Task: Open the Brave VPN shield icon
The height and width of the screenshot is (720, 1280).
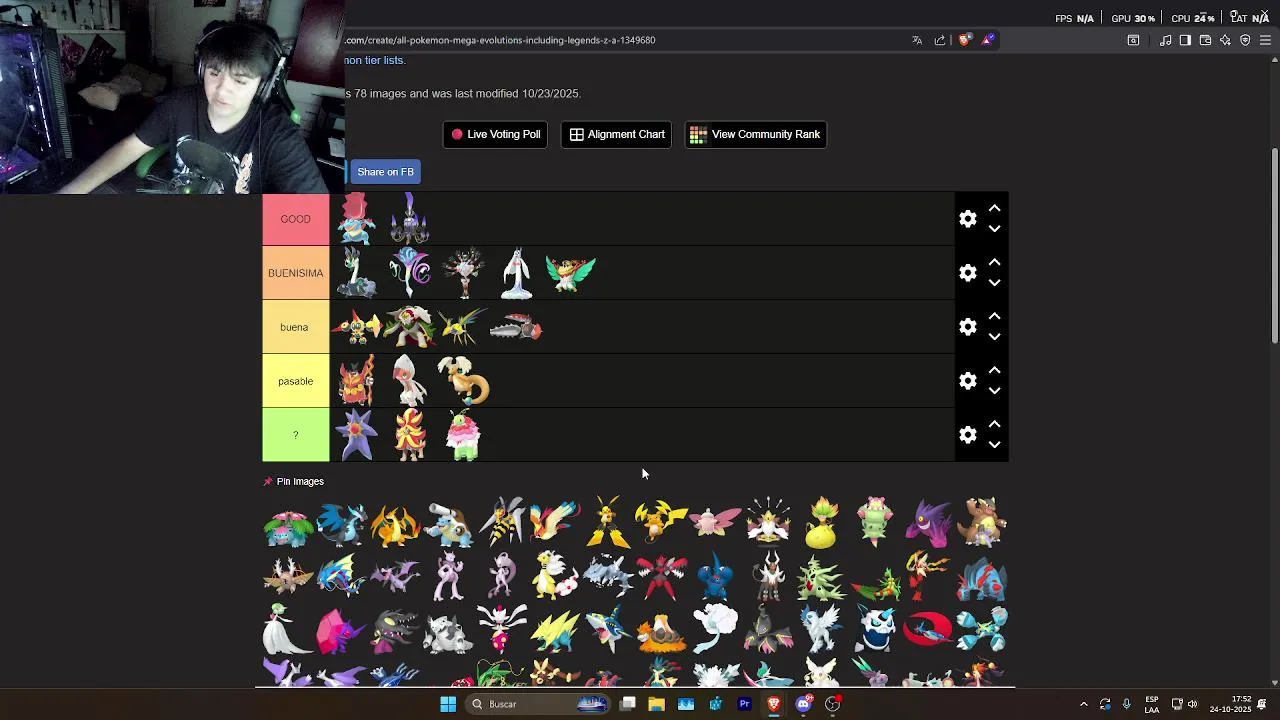Action: (1245, 40)
